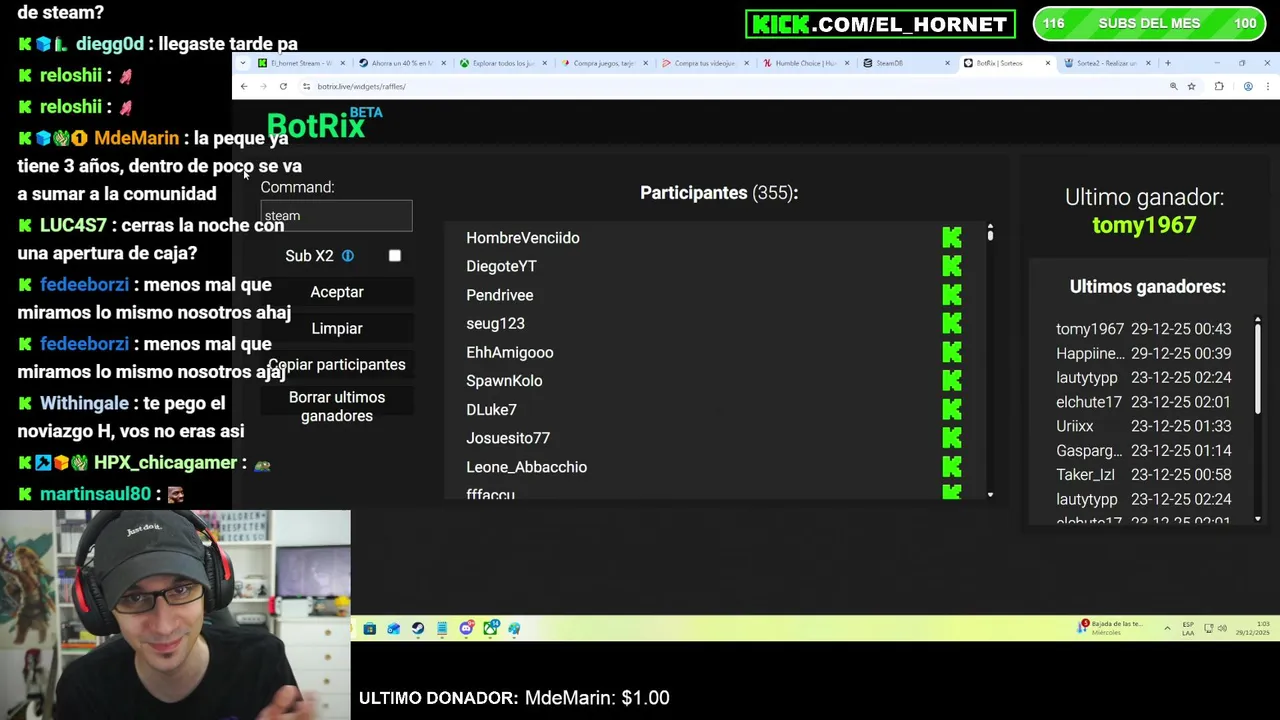Viewport: 1280px width, 720px height.
Task: Click the Kick icon beside HombreVenciido
Action: coord(952,238)
